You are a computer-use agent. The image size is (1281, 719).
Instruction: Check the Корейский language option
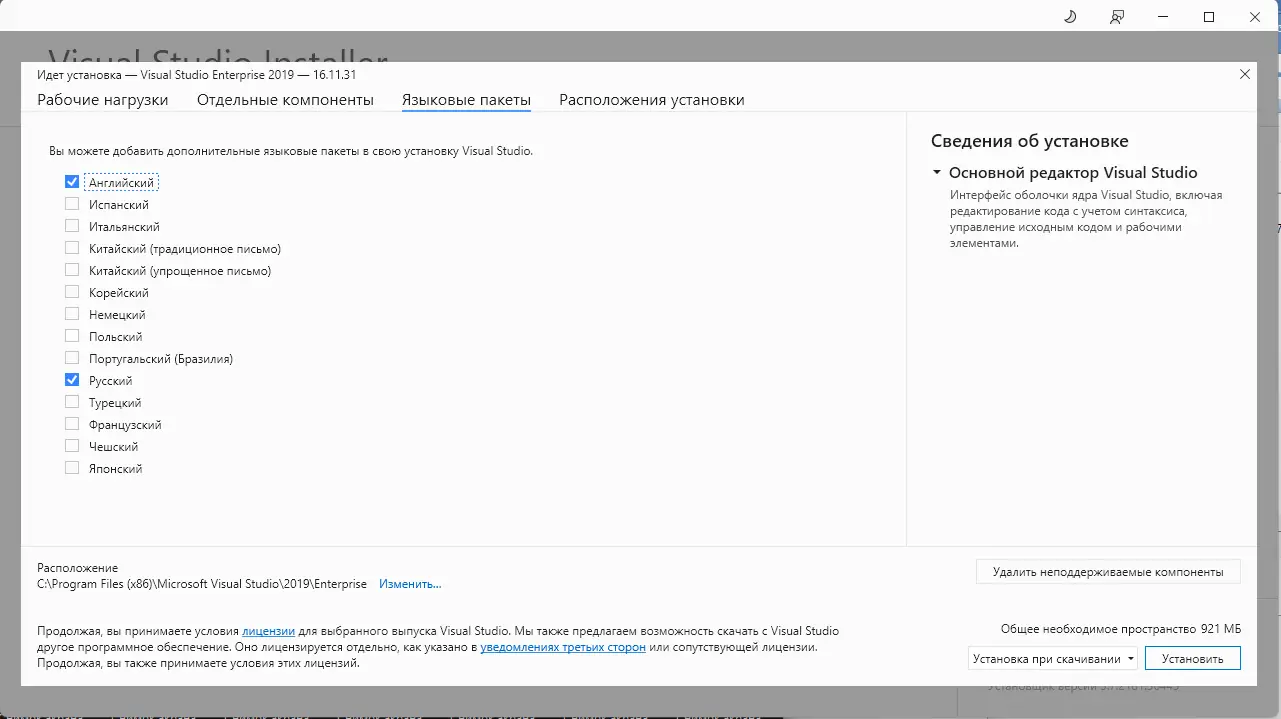[71, 291]
